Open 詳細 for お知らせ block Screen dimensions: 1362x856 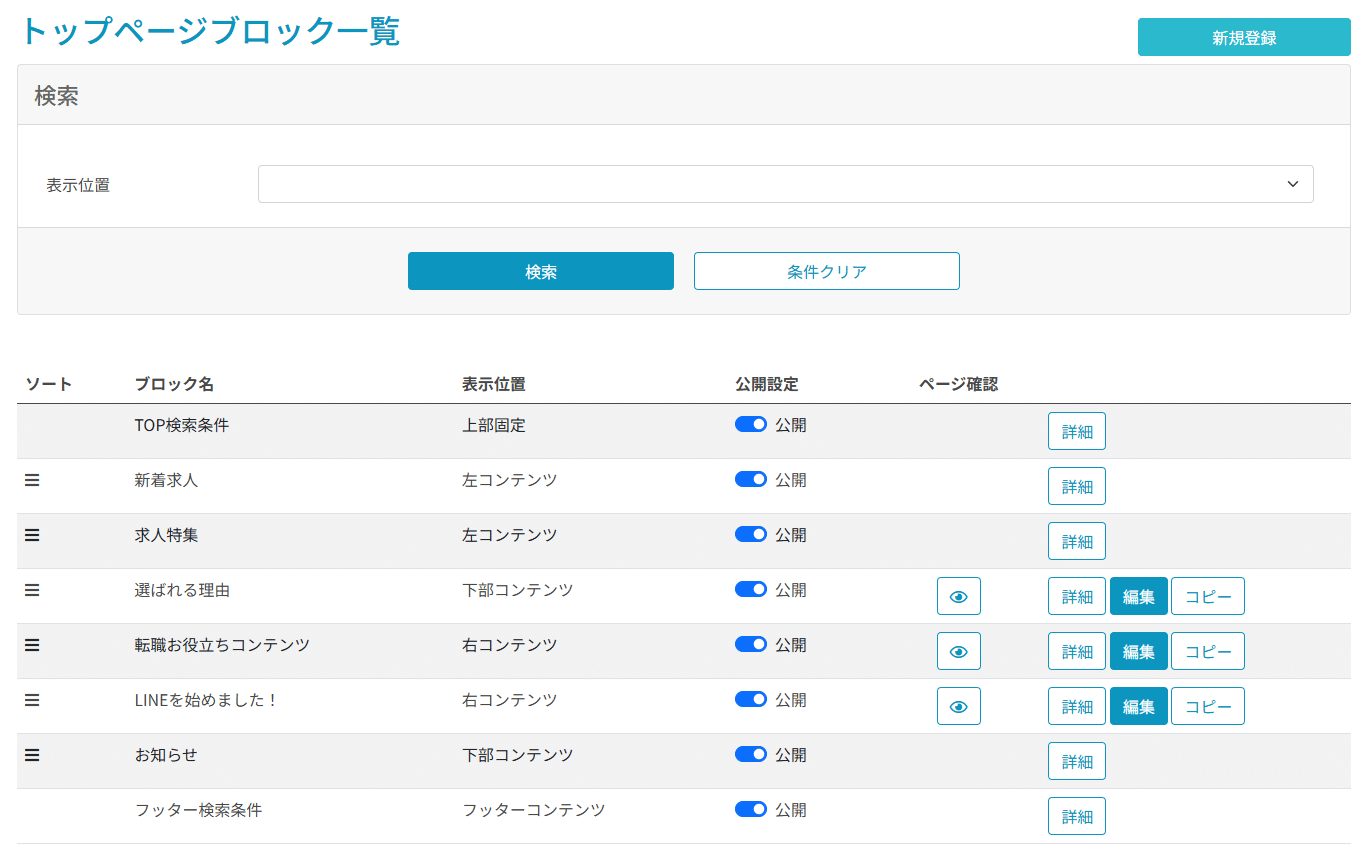1076,761
